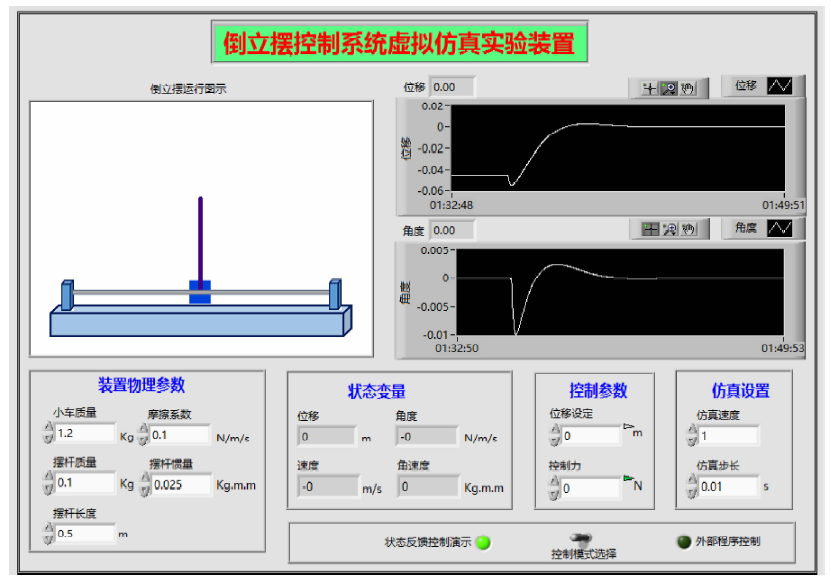
Task: Click the 仿真步长 field showing 0.01
Action: 729,487
